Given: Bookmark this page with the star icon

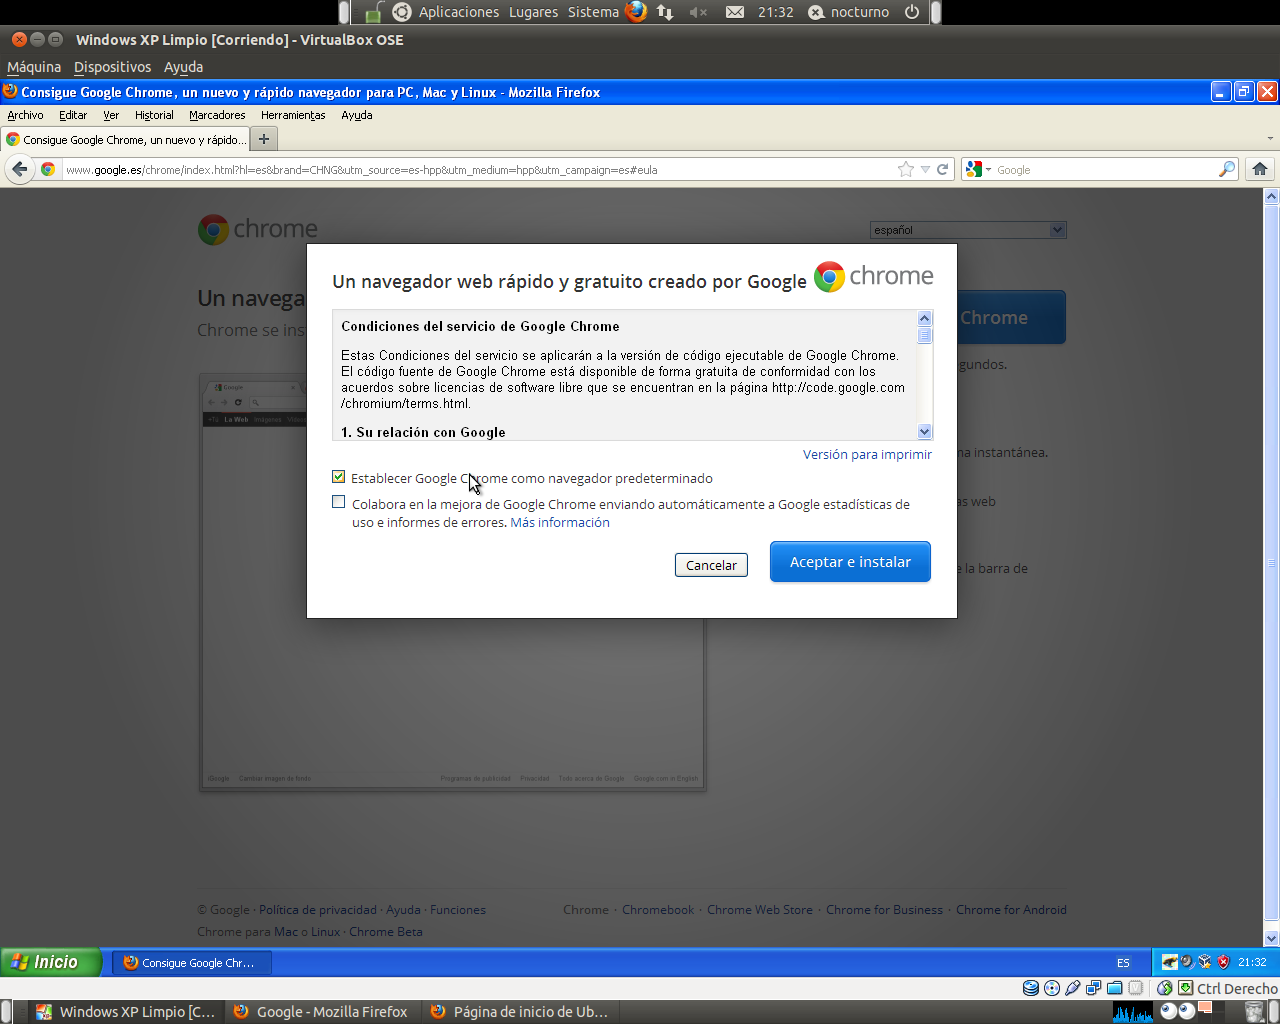Looking at the screenshot, I should click(x=906, y=169).
